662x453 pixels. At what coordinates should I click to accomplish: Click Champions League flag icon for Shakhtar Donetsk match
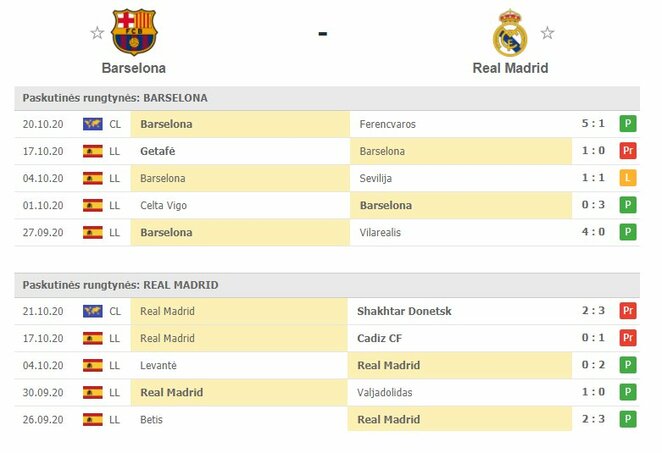pyautogui.click(x=93, y=311)
